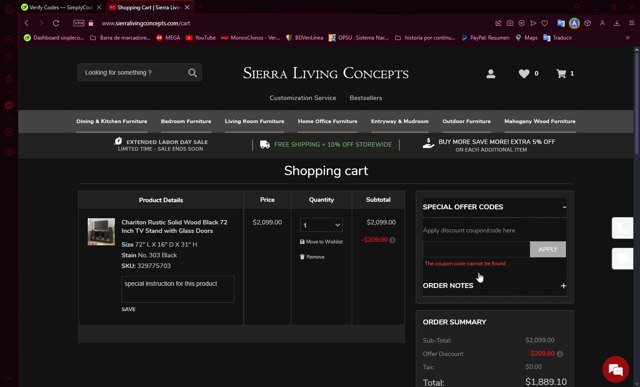640x387 pixels.
Task: Open the shopping cart icon
Action: (561, 73)
